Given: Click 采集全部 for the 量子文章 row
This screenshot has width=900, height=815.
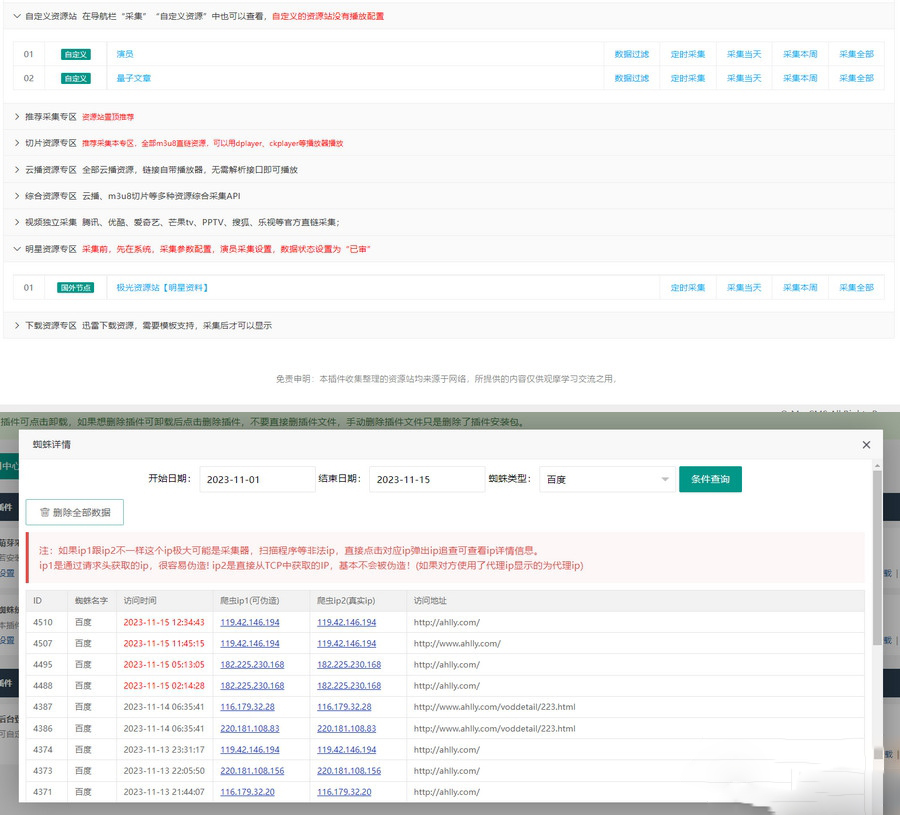Looking at the screenshot, I should (856, 78).
